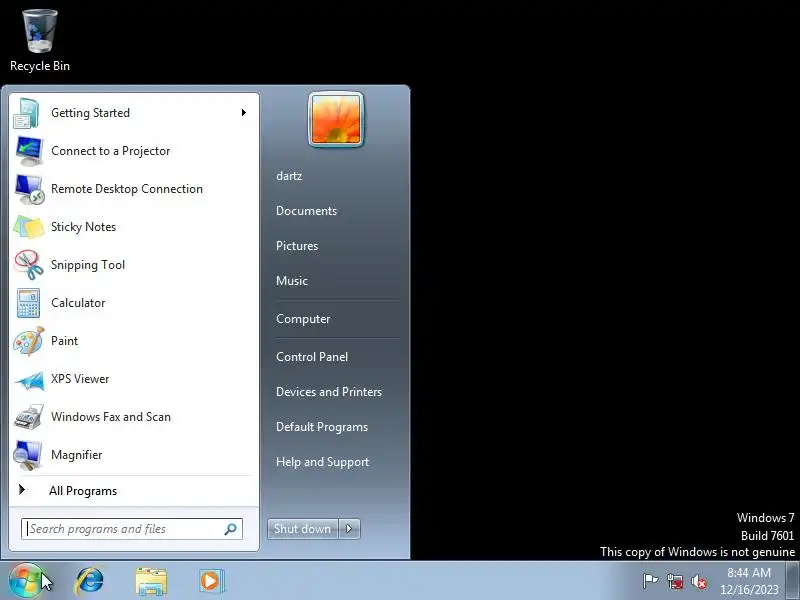Open Windows Media Player from the taskbar

pyautogui.click(x=210, y=581)
